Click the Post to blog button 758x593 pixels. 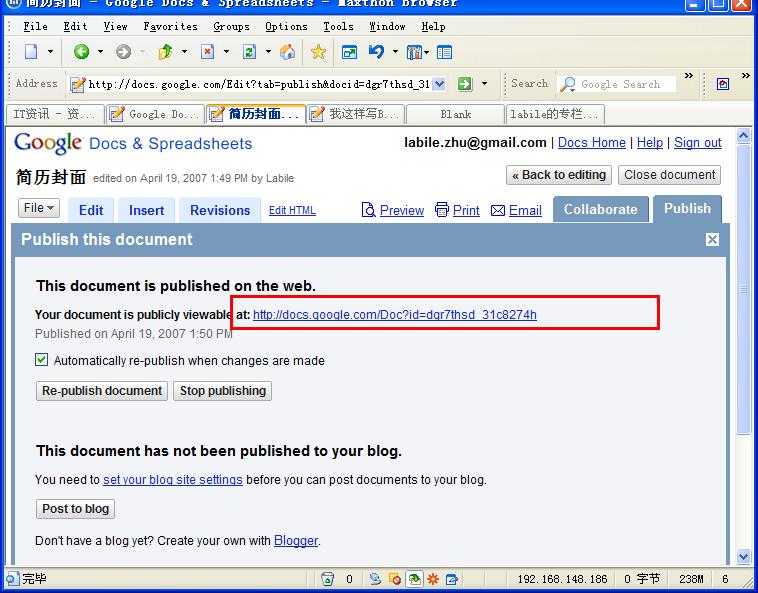coord(75,509)
